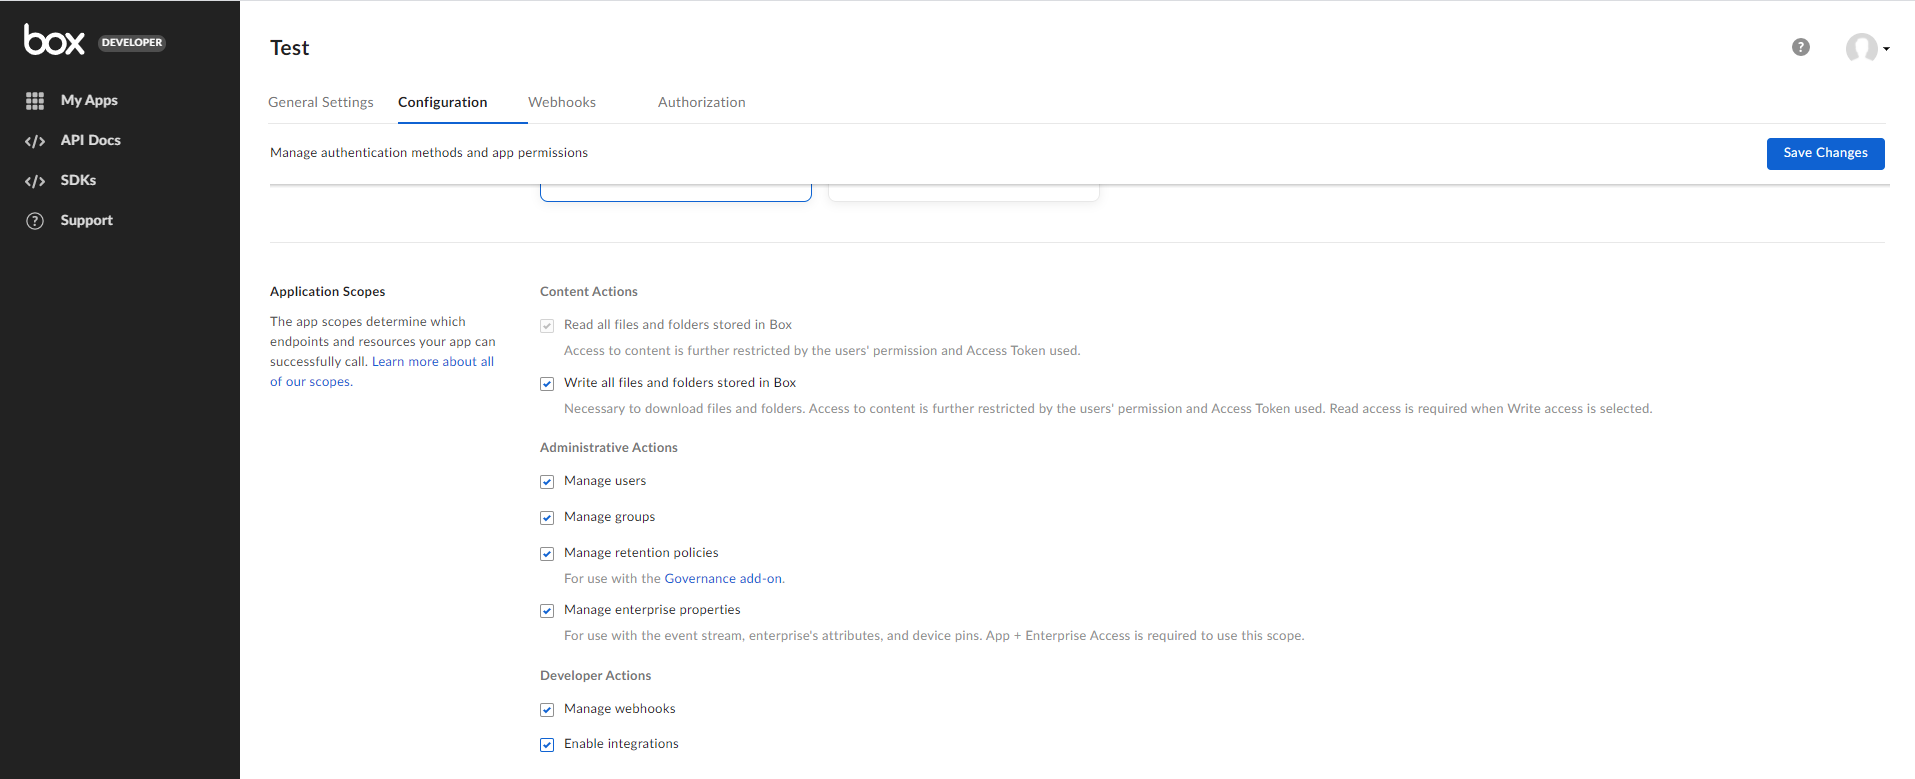Click the My Apps grid icon
This screenshot has height=779, width=1915.
(x=35, y=101)
